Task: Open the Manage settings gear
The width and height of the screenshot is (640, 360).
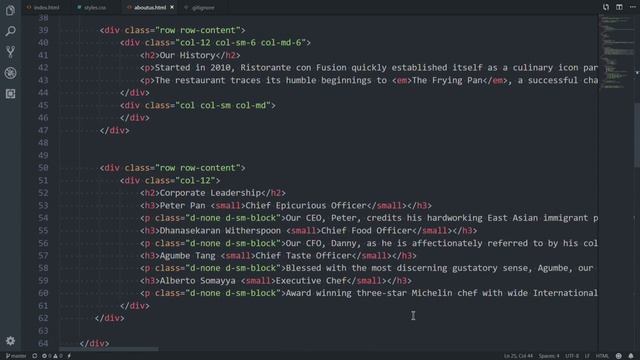Action: [11, 341]
